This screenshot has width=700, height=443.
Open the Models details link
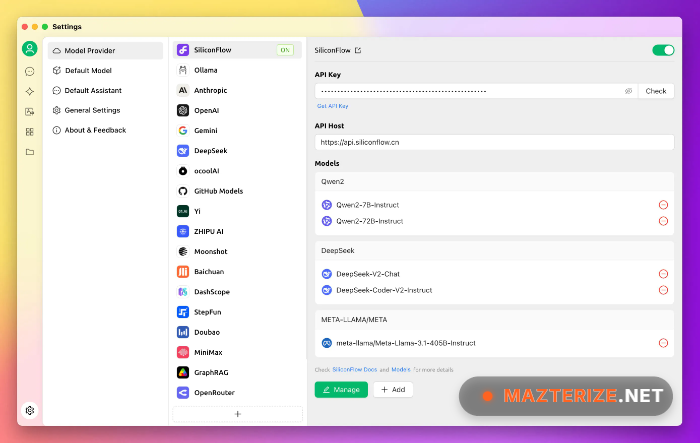[x=400, y=370]
